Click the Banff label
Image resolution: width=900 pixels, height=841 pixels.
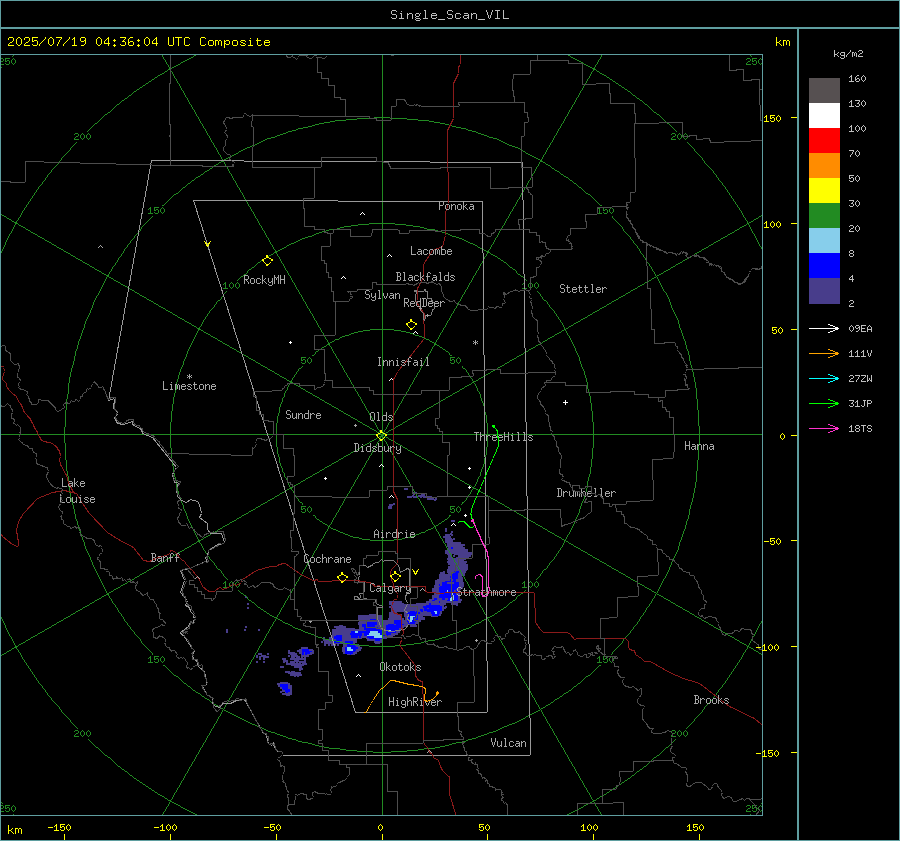[x=165, y=557]
